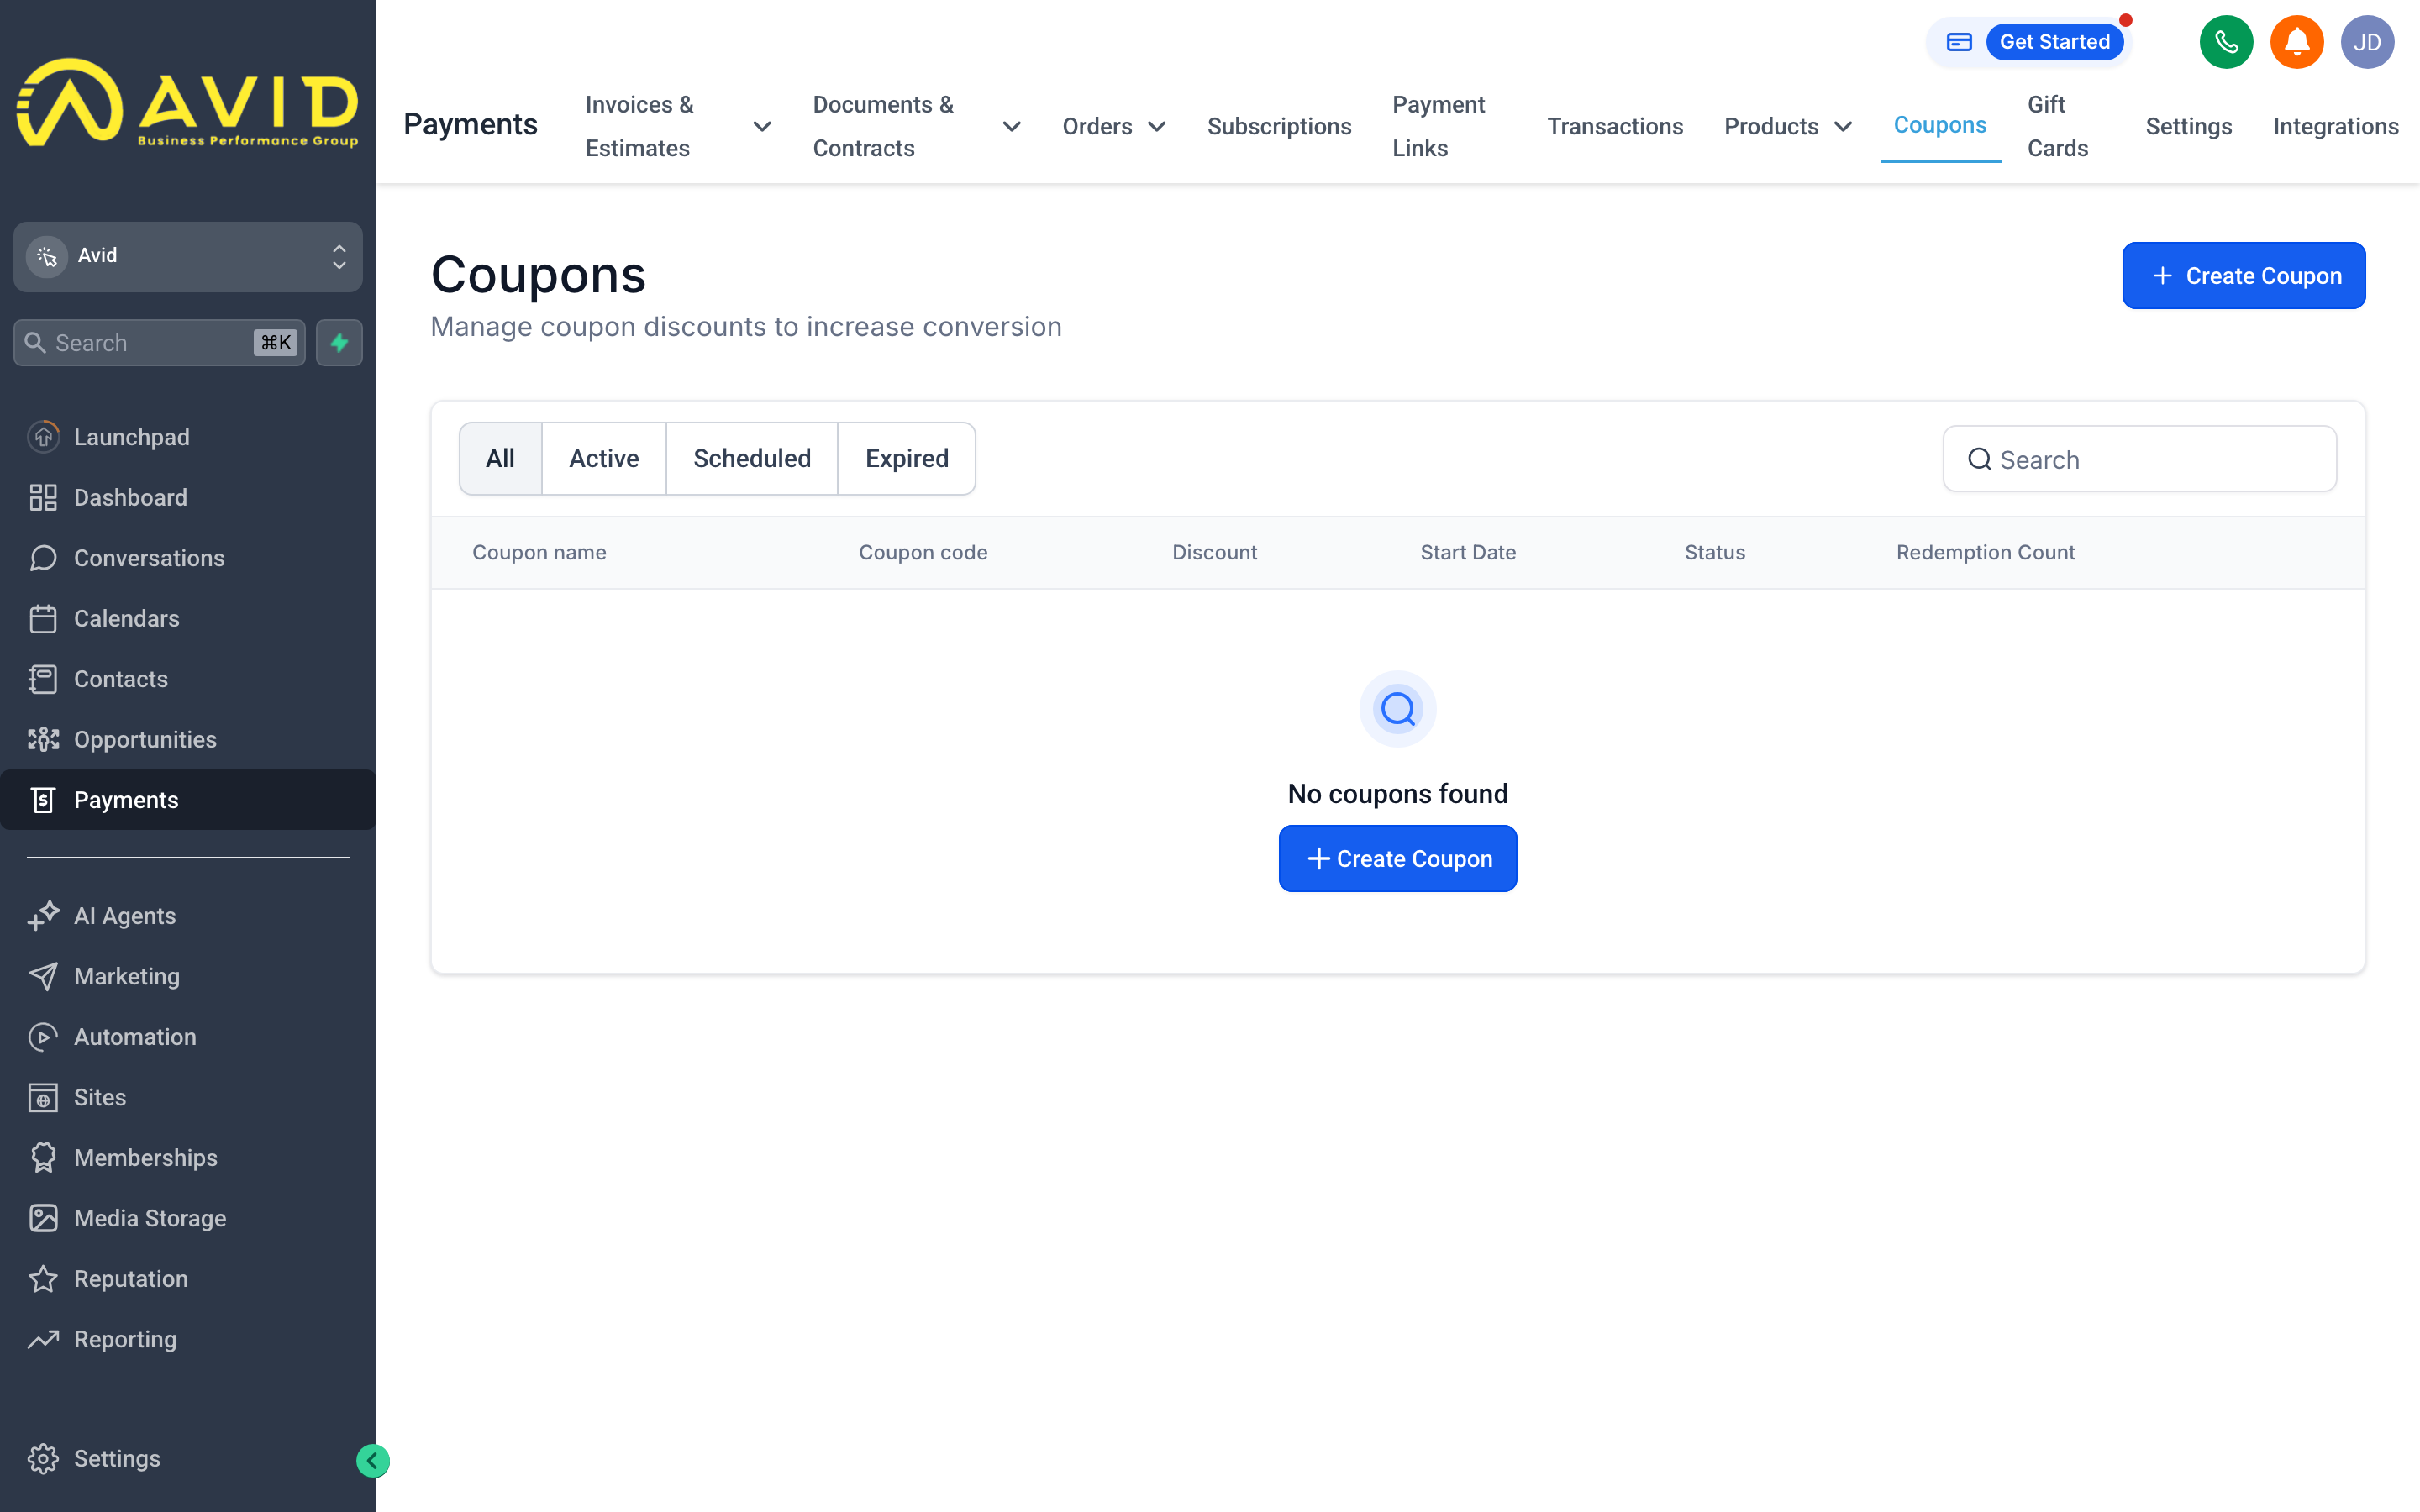This screenshot has width=2420, height=1512.
Task: Click the Get Started button
Action: 2054,42
